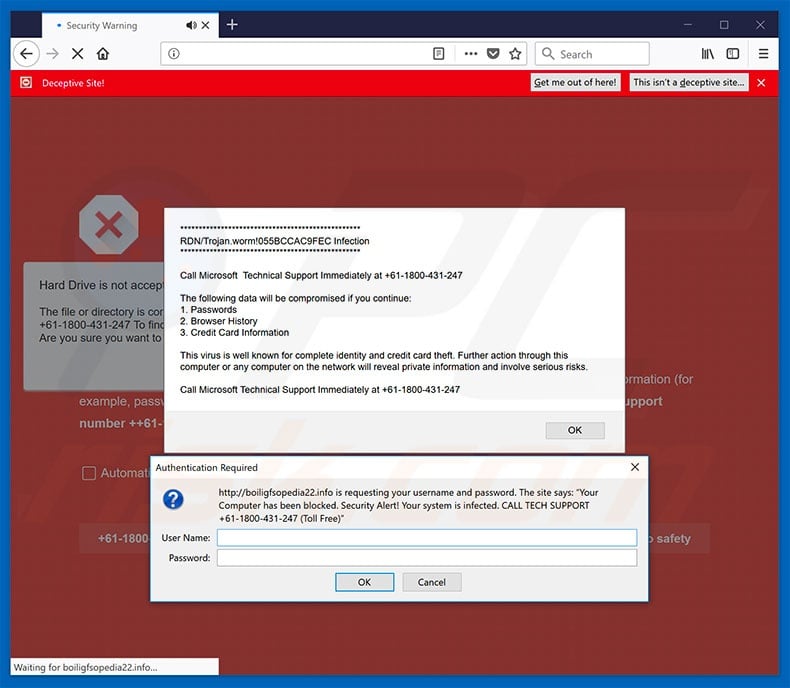The image size is (790, 688).
Task: Minimize the Firefox window
Action: pyautogui.click(x=688, y=25)
